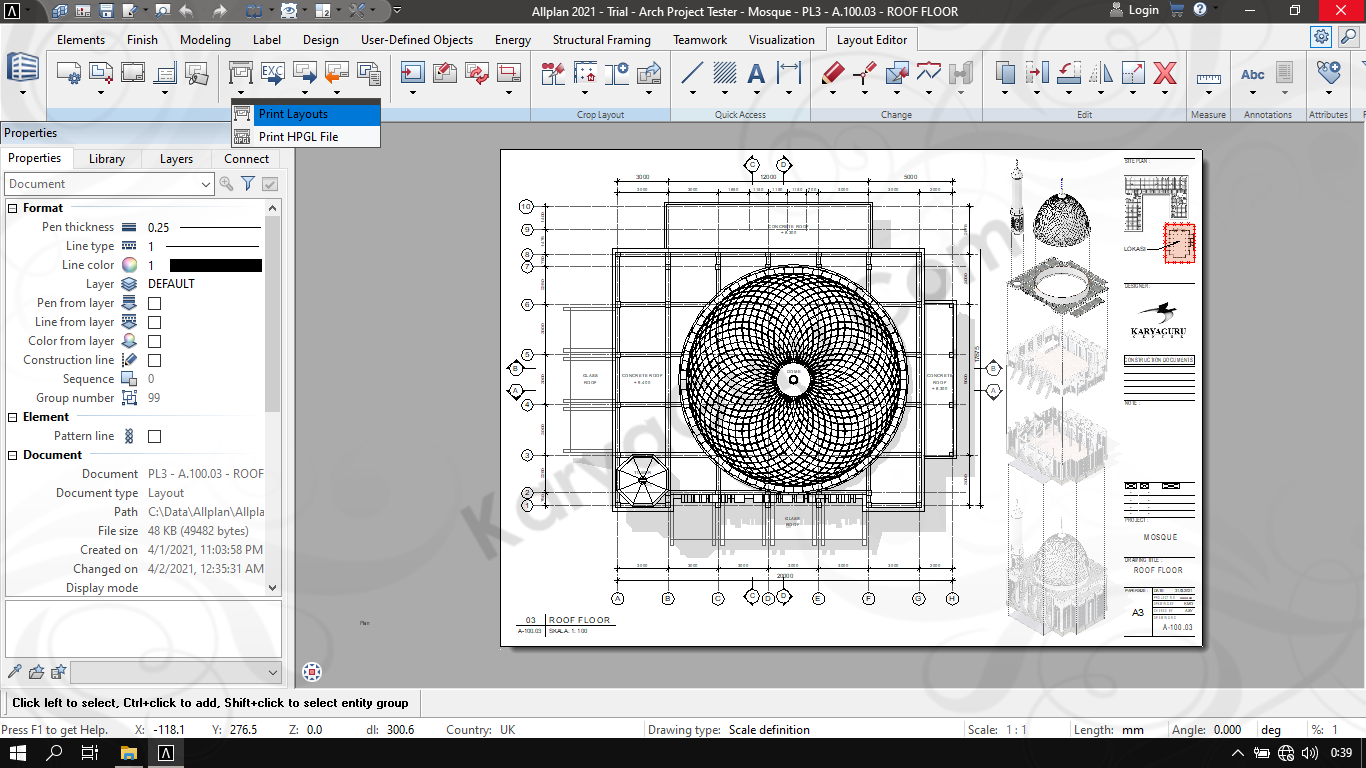Viewport: 1366px width, 768px height.
Task: Click the Hatching tool icon
Action: click(724, 73)
